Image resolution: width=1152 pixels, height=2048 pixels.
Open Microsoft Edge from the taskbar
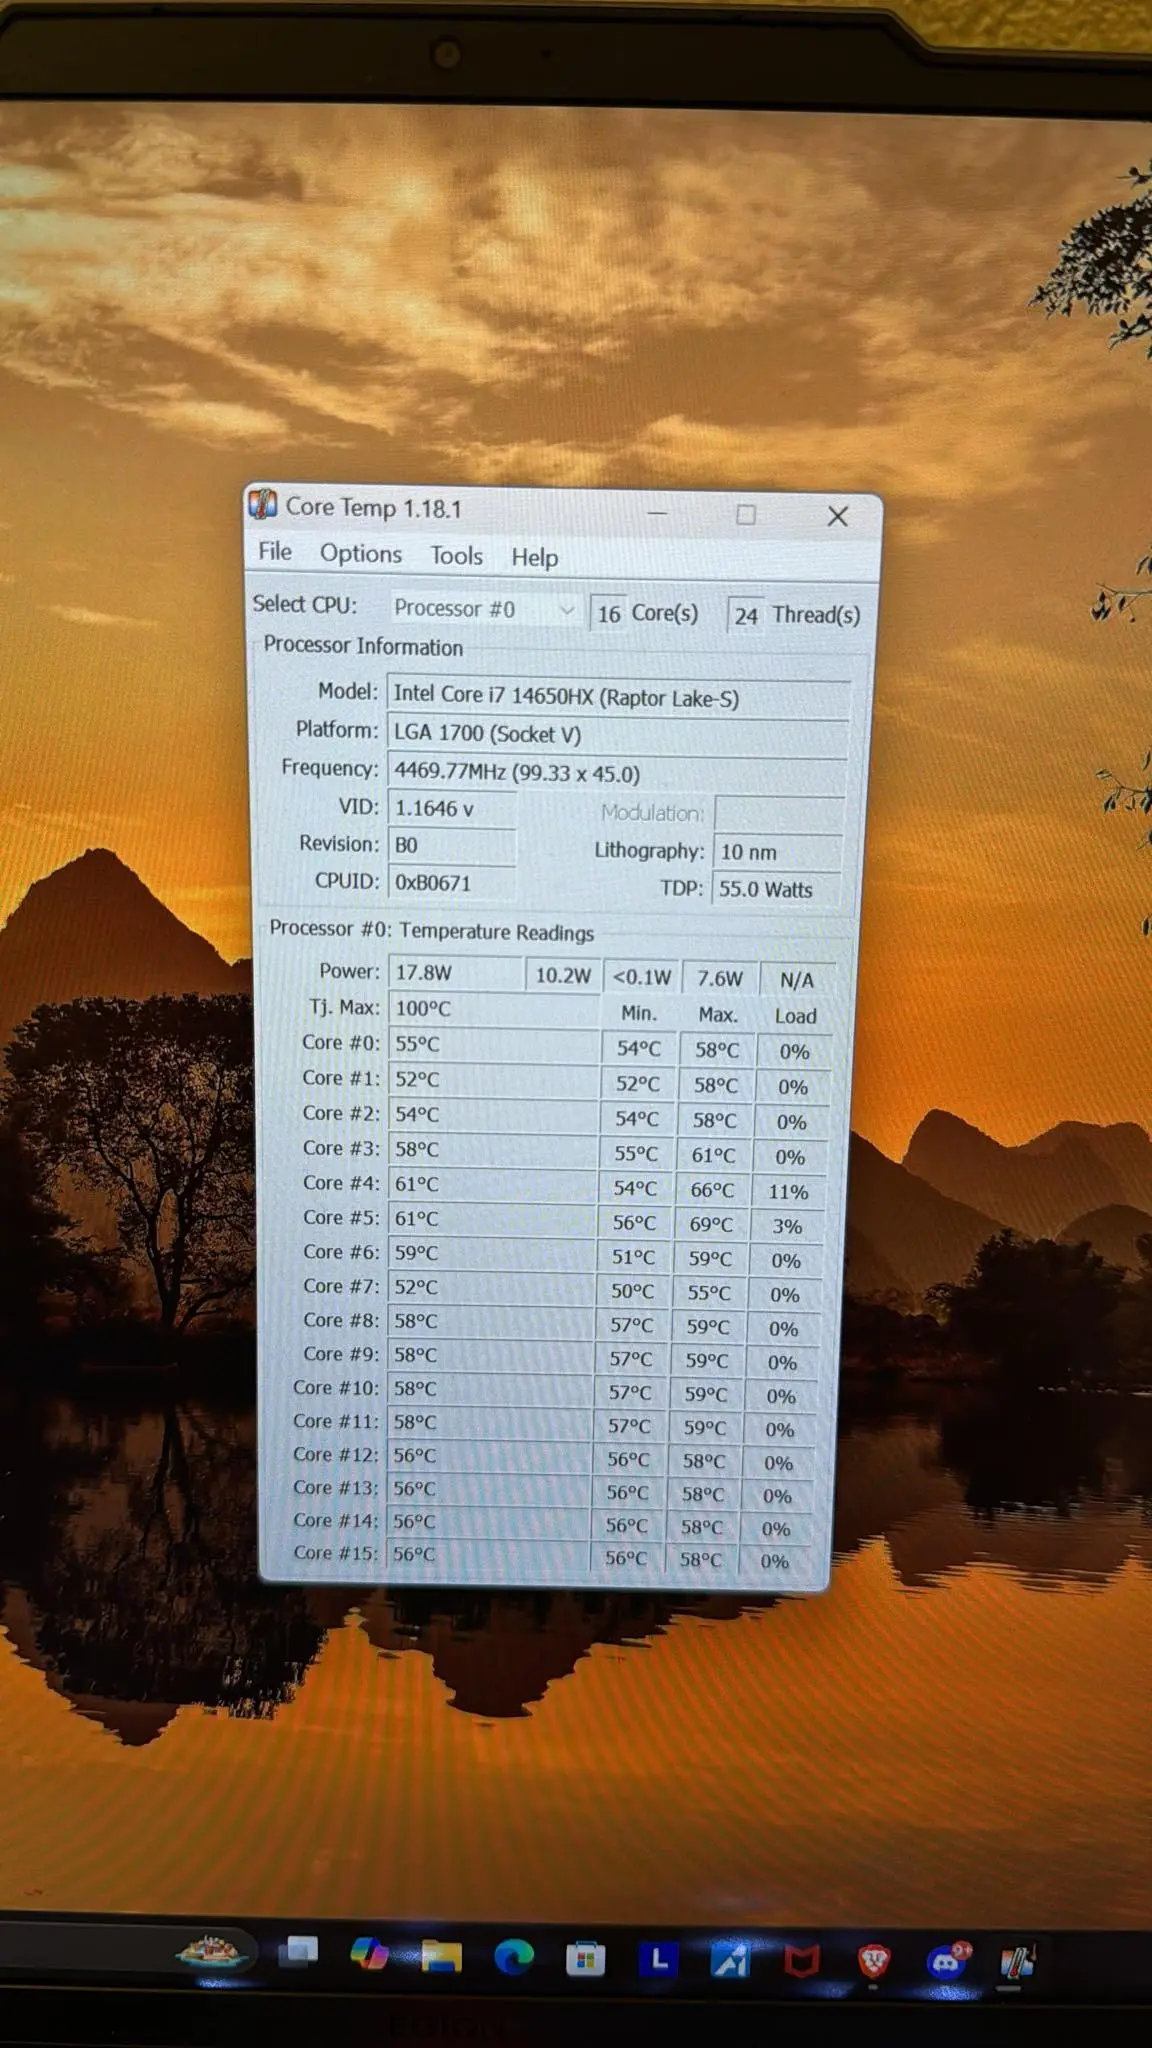(x=514, y=1957)
